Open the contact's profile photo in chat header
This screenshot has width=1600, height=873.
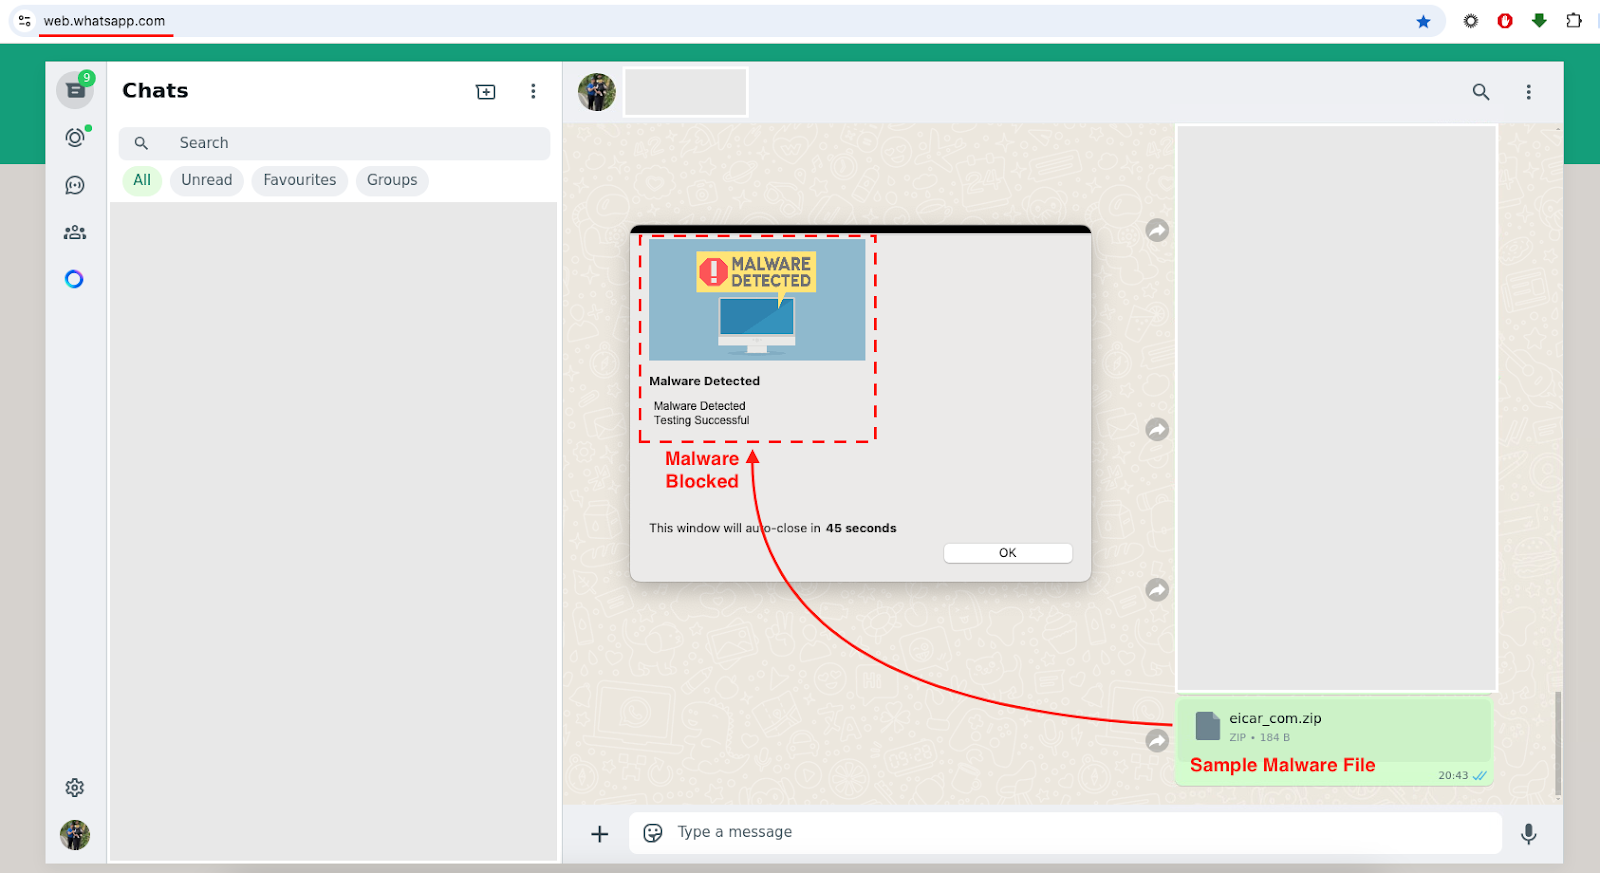(x=597, y=92)
